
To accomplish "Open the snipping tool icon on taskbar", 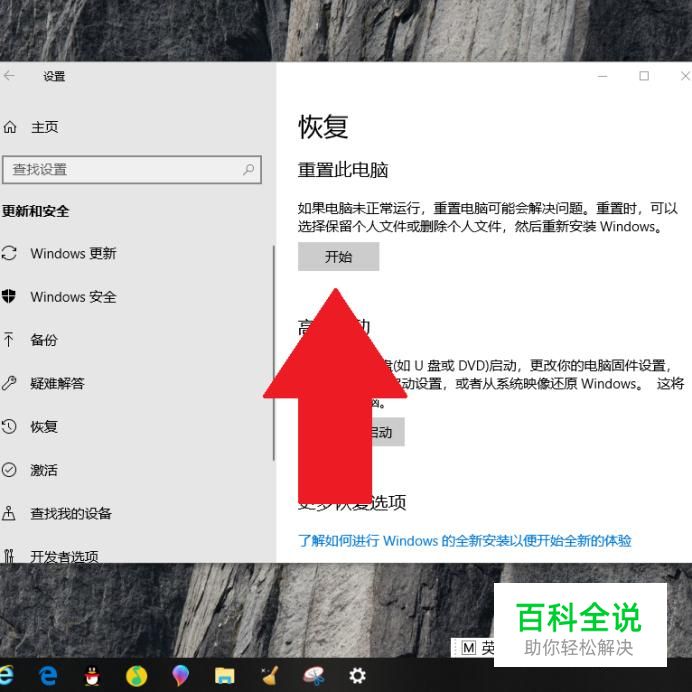I will coord(314,676).
